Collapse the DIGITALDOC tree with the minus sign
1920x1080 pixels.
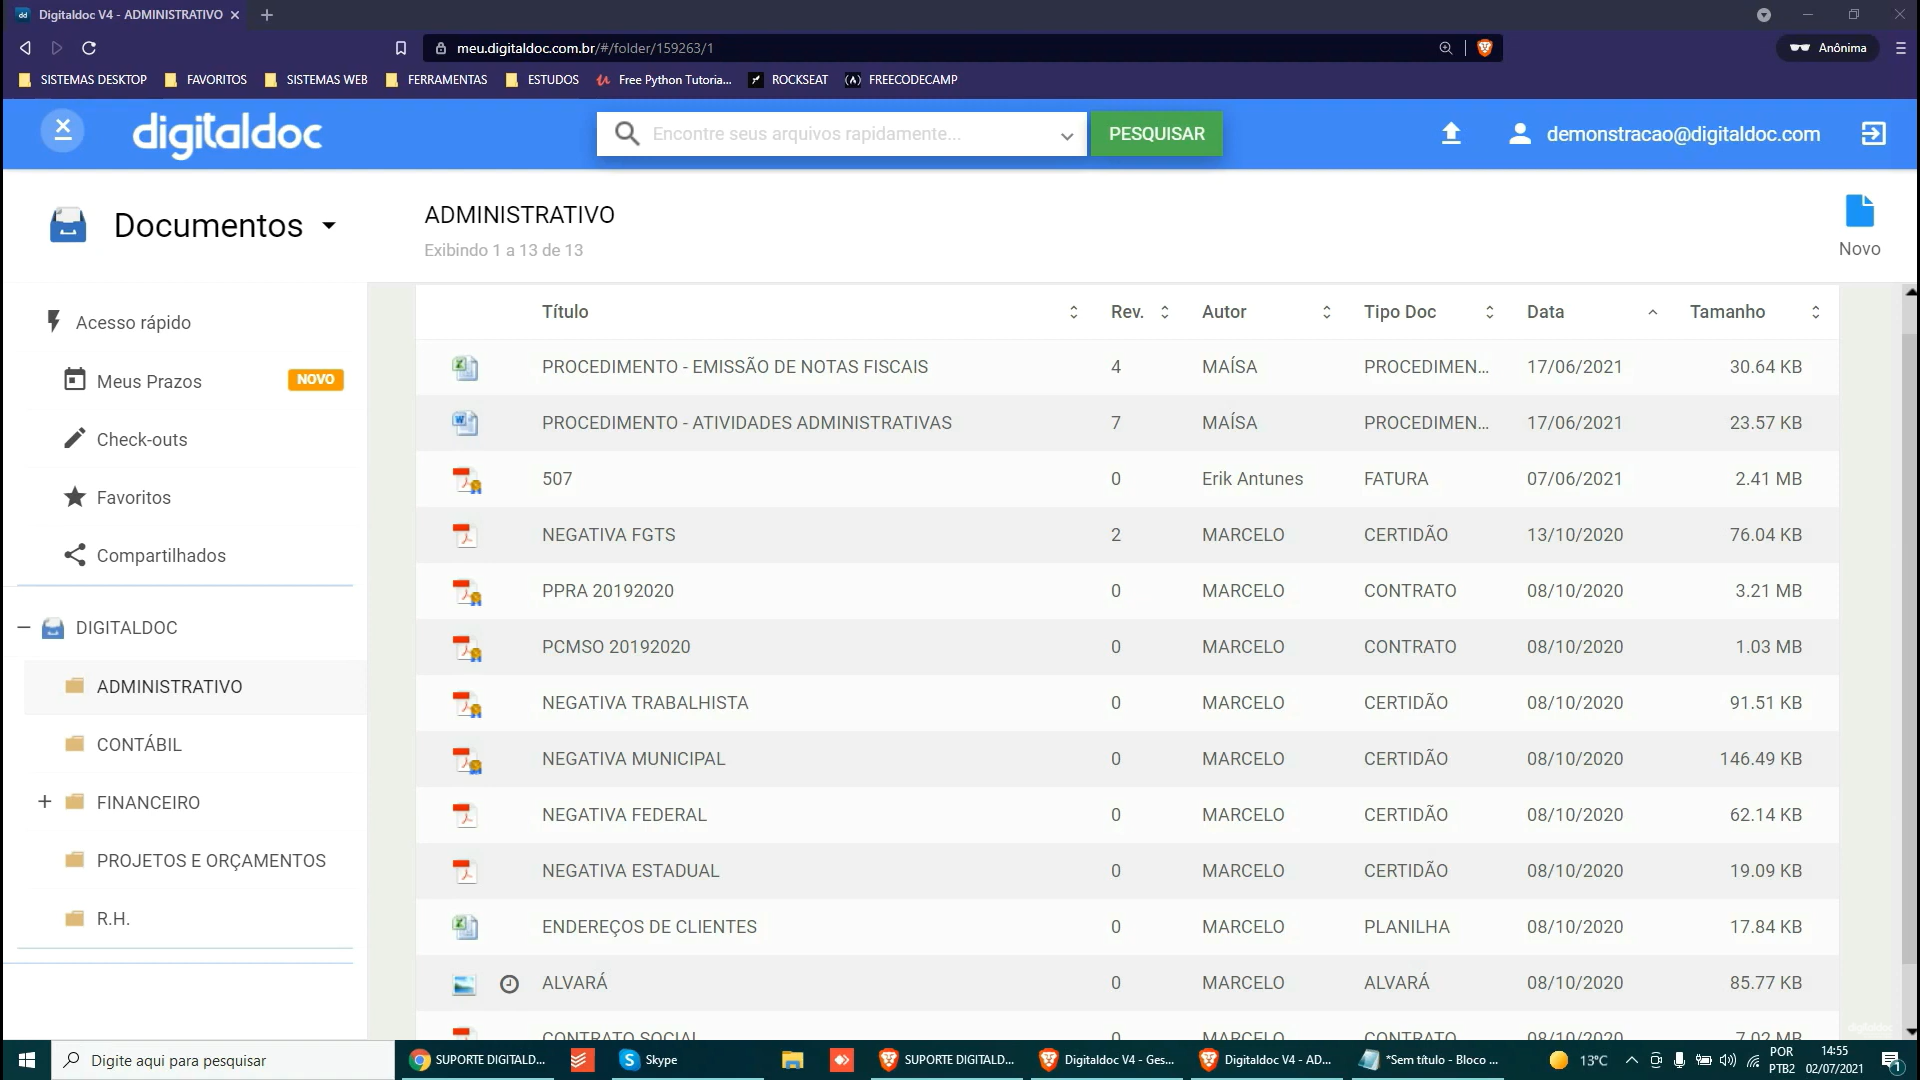tap(24, 628)
